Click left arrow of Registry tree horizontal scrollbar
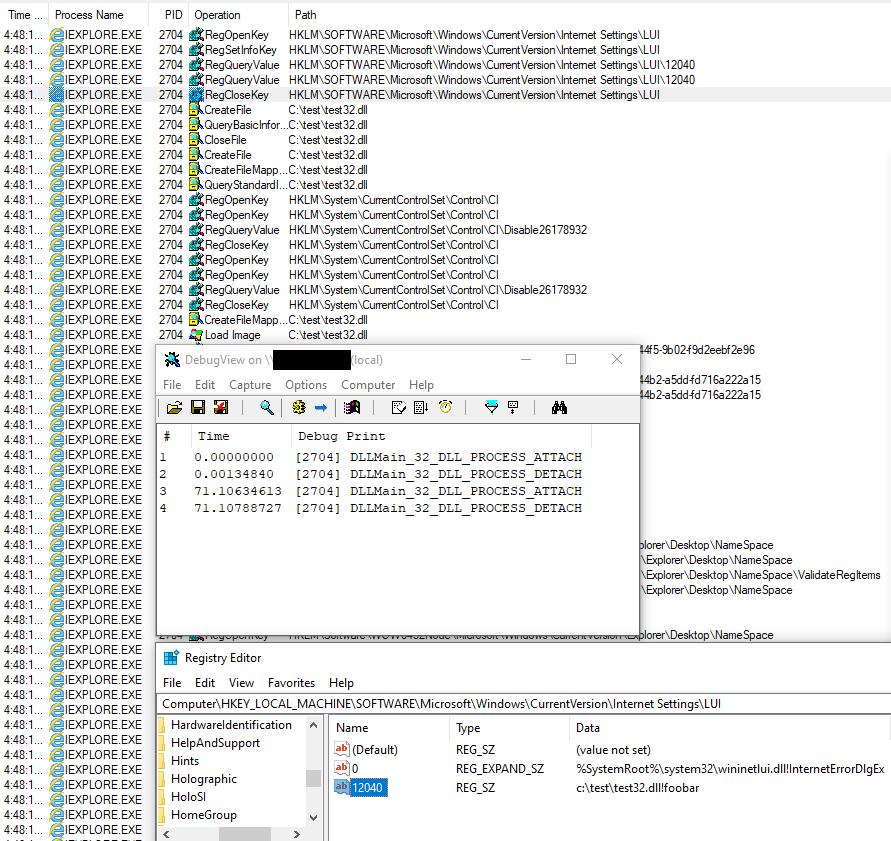The height and width of the screenshot is (841, 891). point(166,834)
